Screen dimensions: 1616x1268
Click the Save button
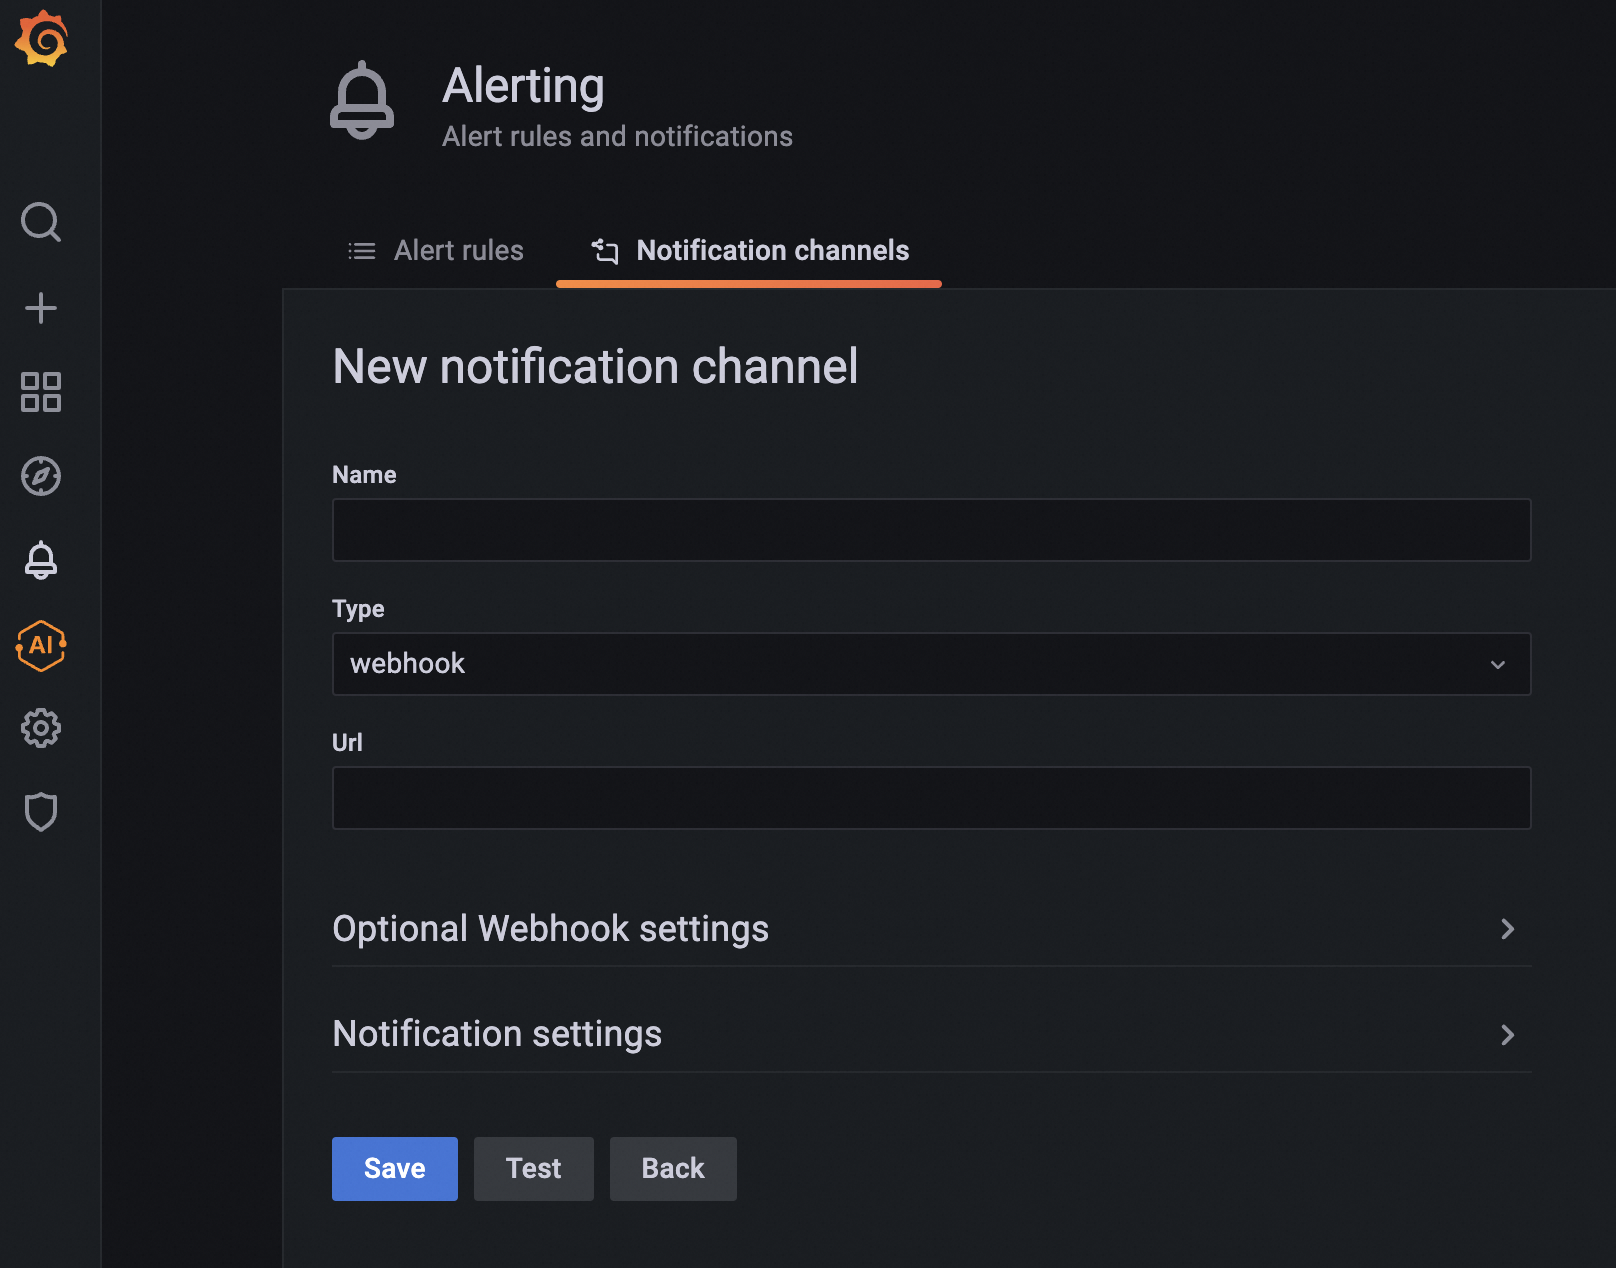tap(394, 1168)
